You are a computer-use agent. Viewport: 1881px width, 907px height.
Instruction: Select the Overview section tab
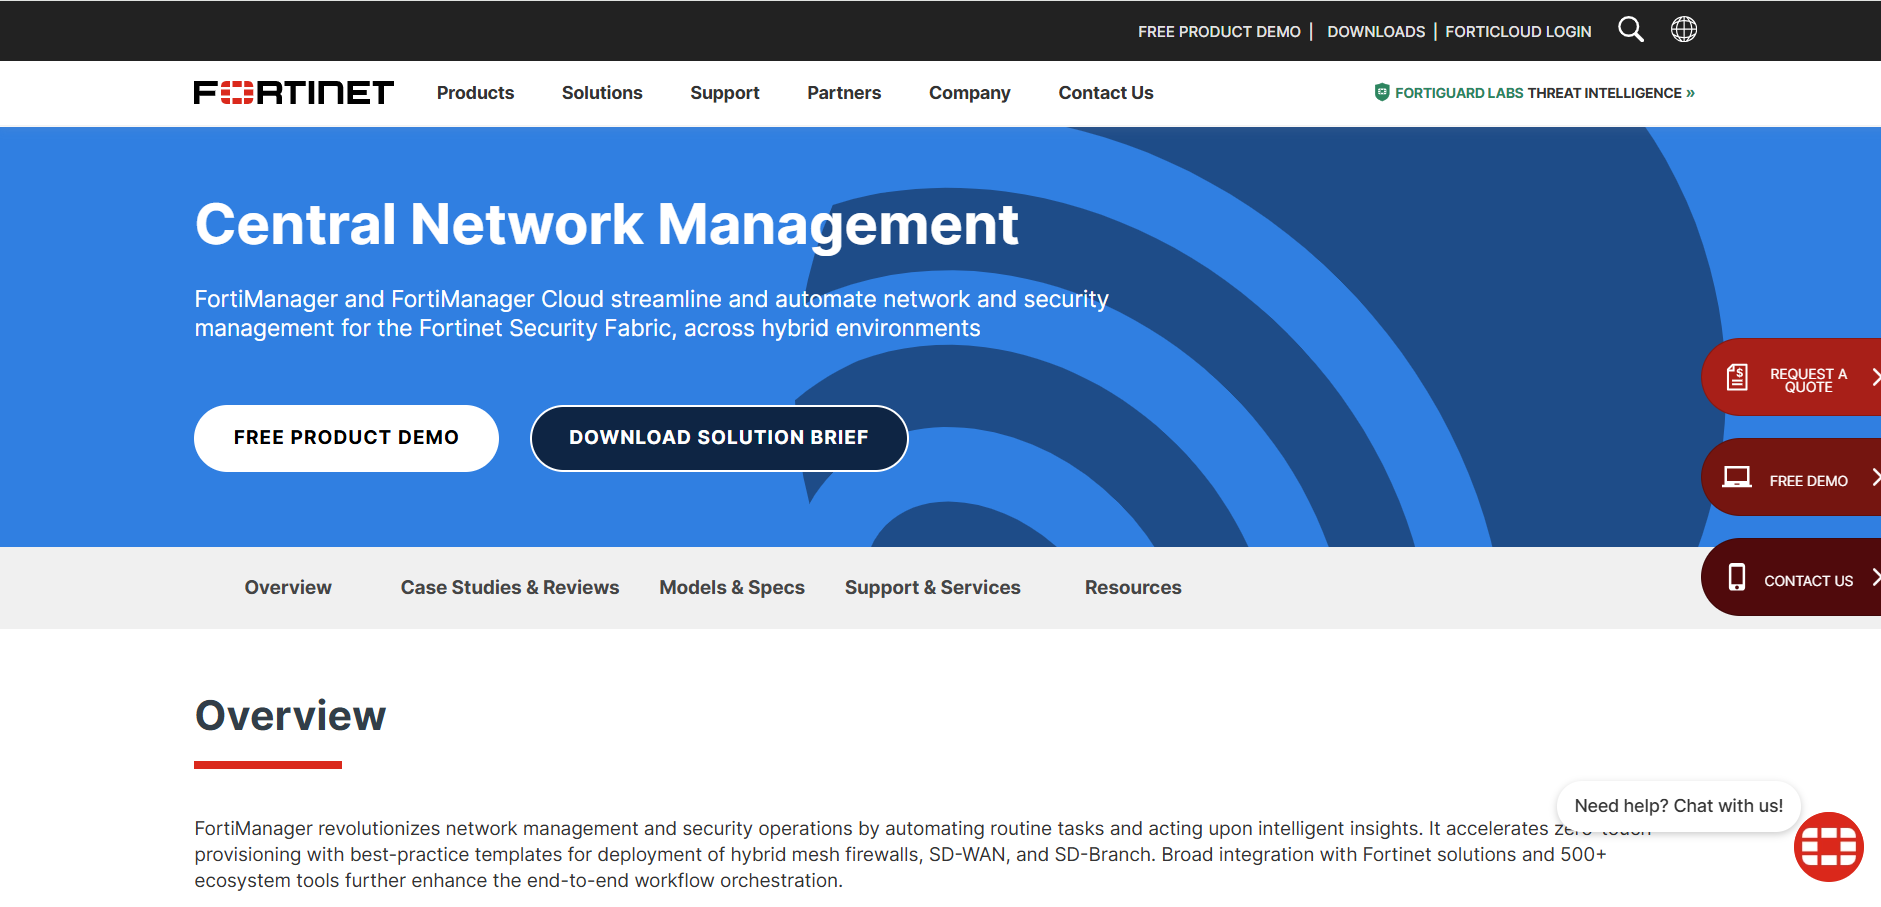point(288,588)
